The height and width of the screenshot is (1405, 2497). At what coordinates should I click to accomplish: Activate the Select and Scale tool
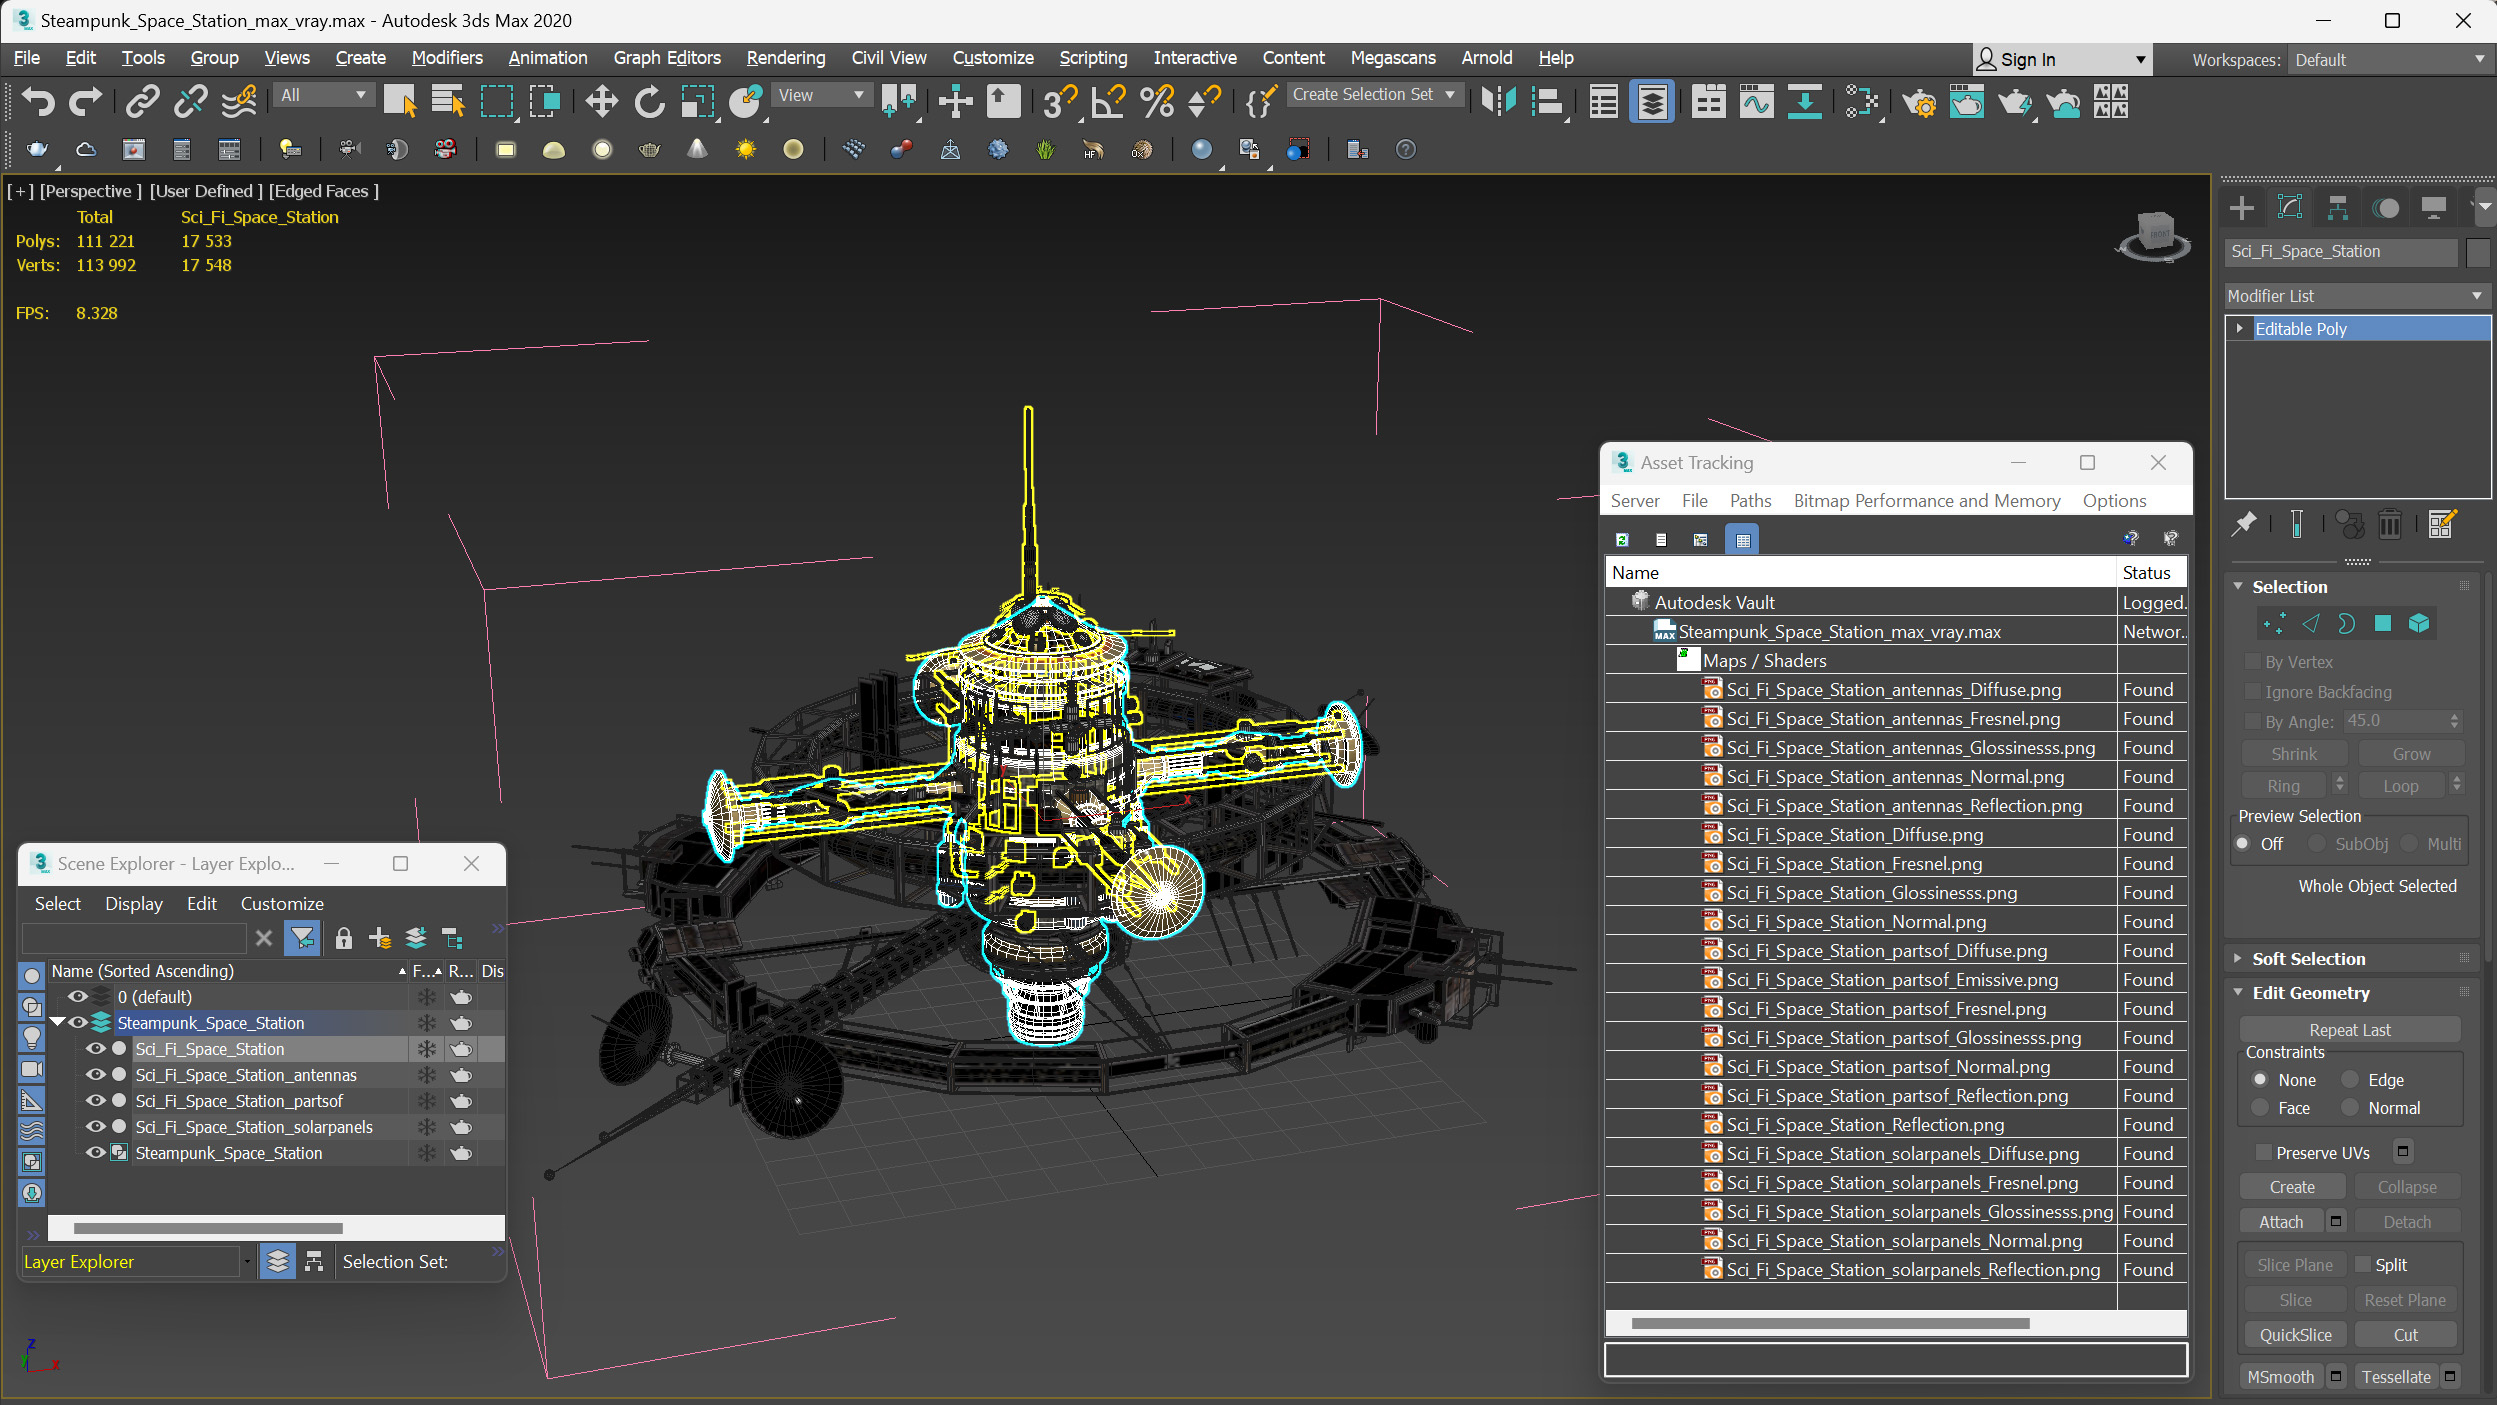coord(698,101)
